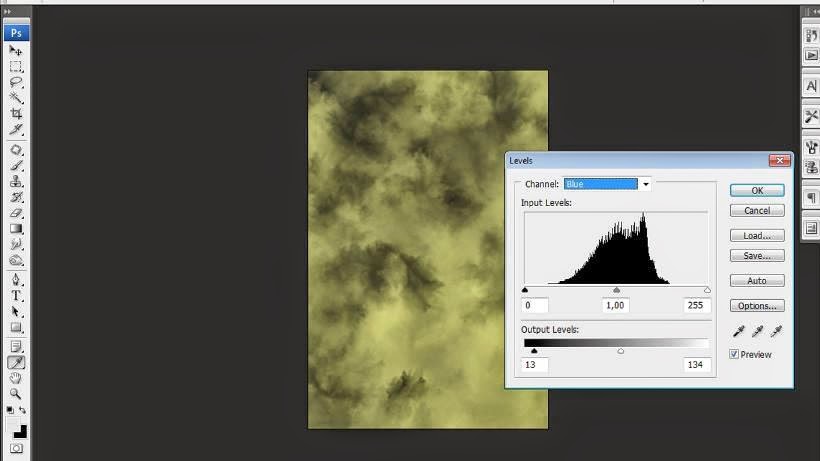
Task: Open the Layer Comps panel icon
Action: point(811,228)
